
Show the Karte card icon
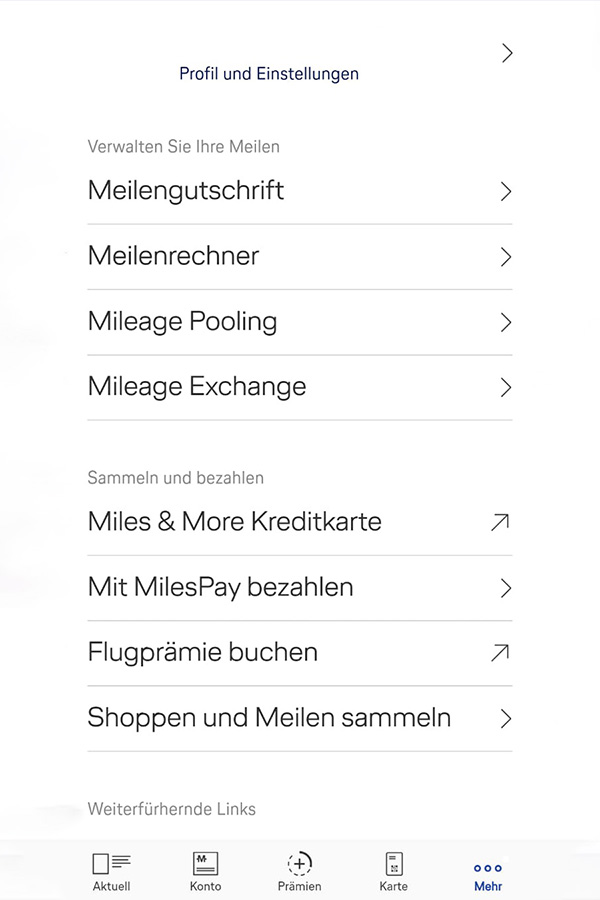tap(394, 863)
